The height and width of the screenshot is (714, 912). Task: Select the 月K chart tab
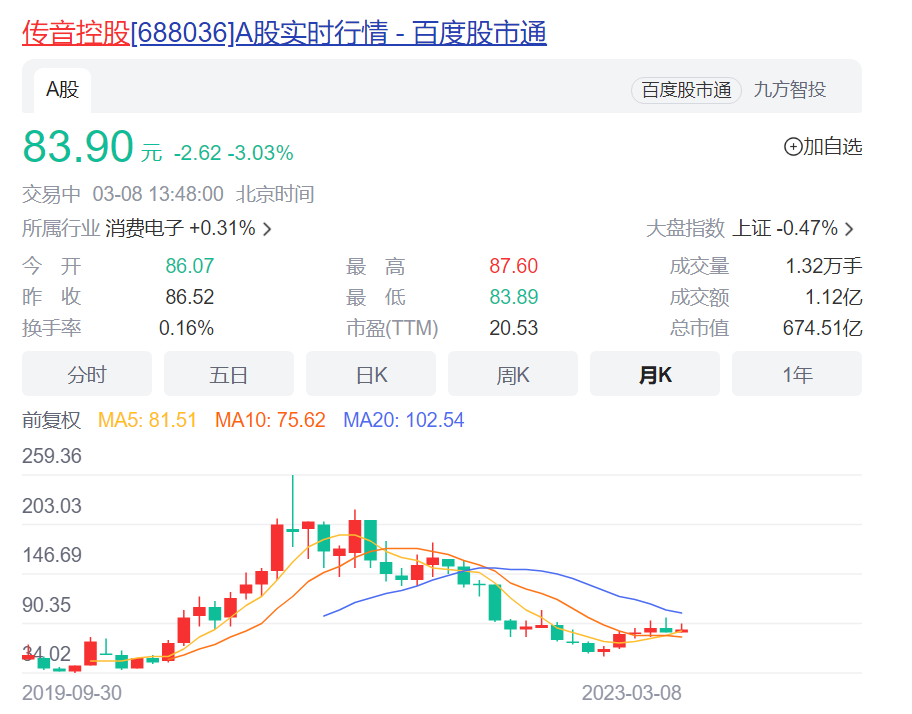[655, 375]
